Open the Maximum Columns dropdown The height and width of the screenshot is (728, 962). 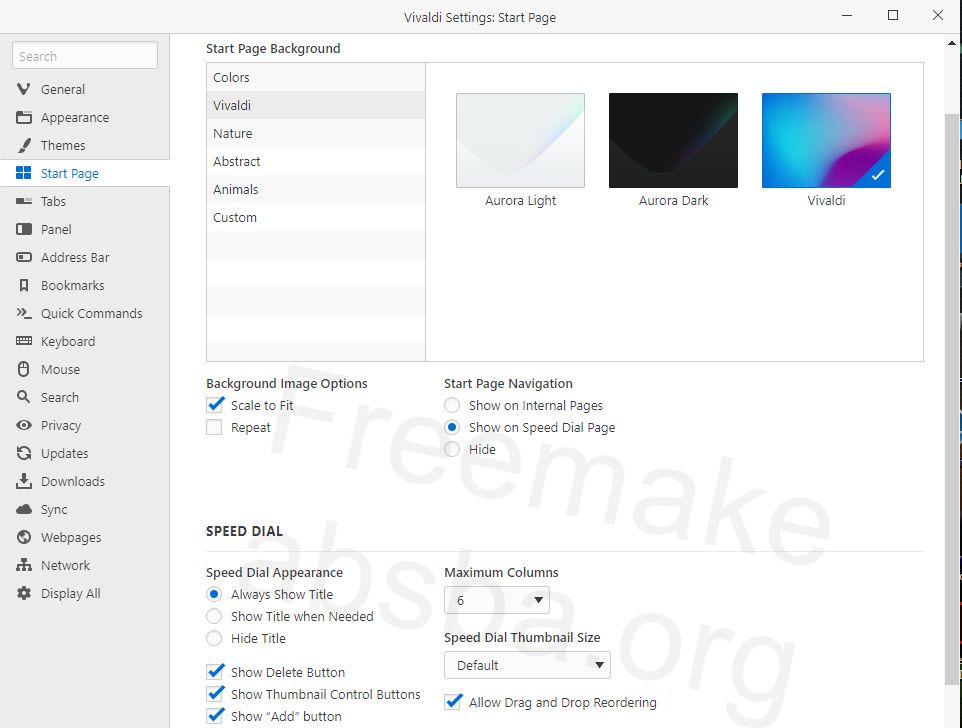pyautogui.click(x=496, y=600)
